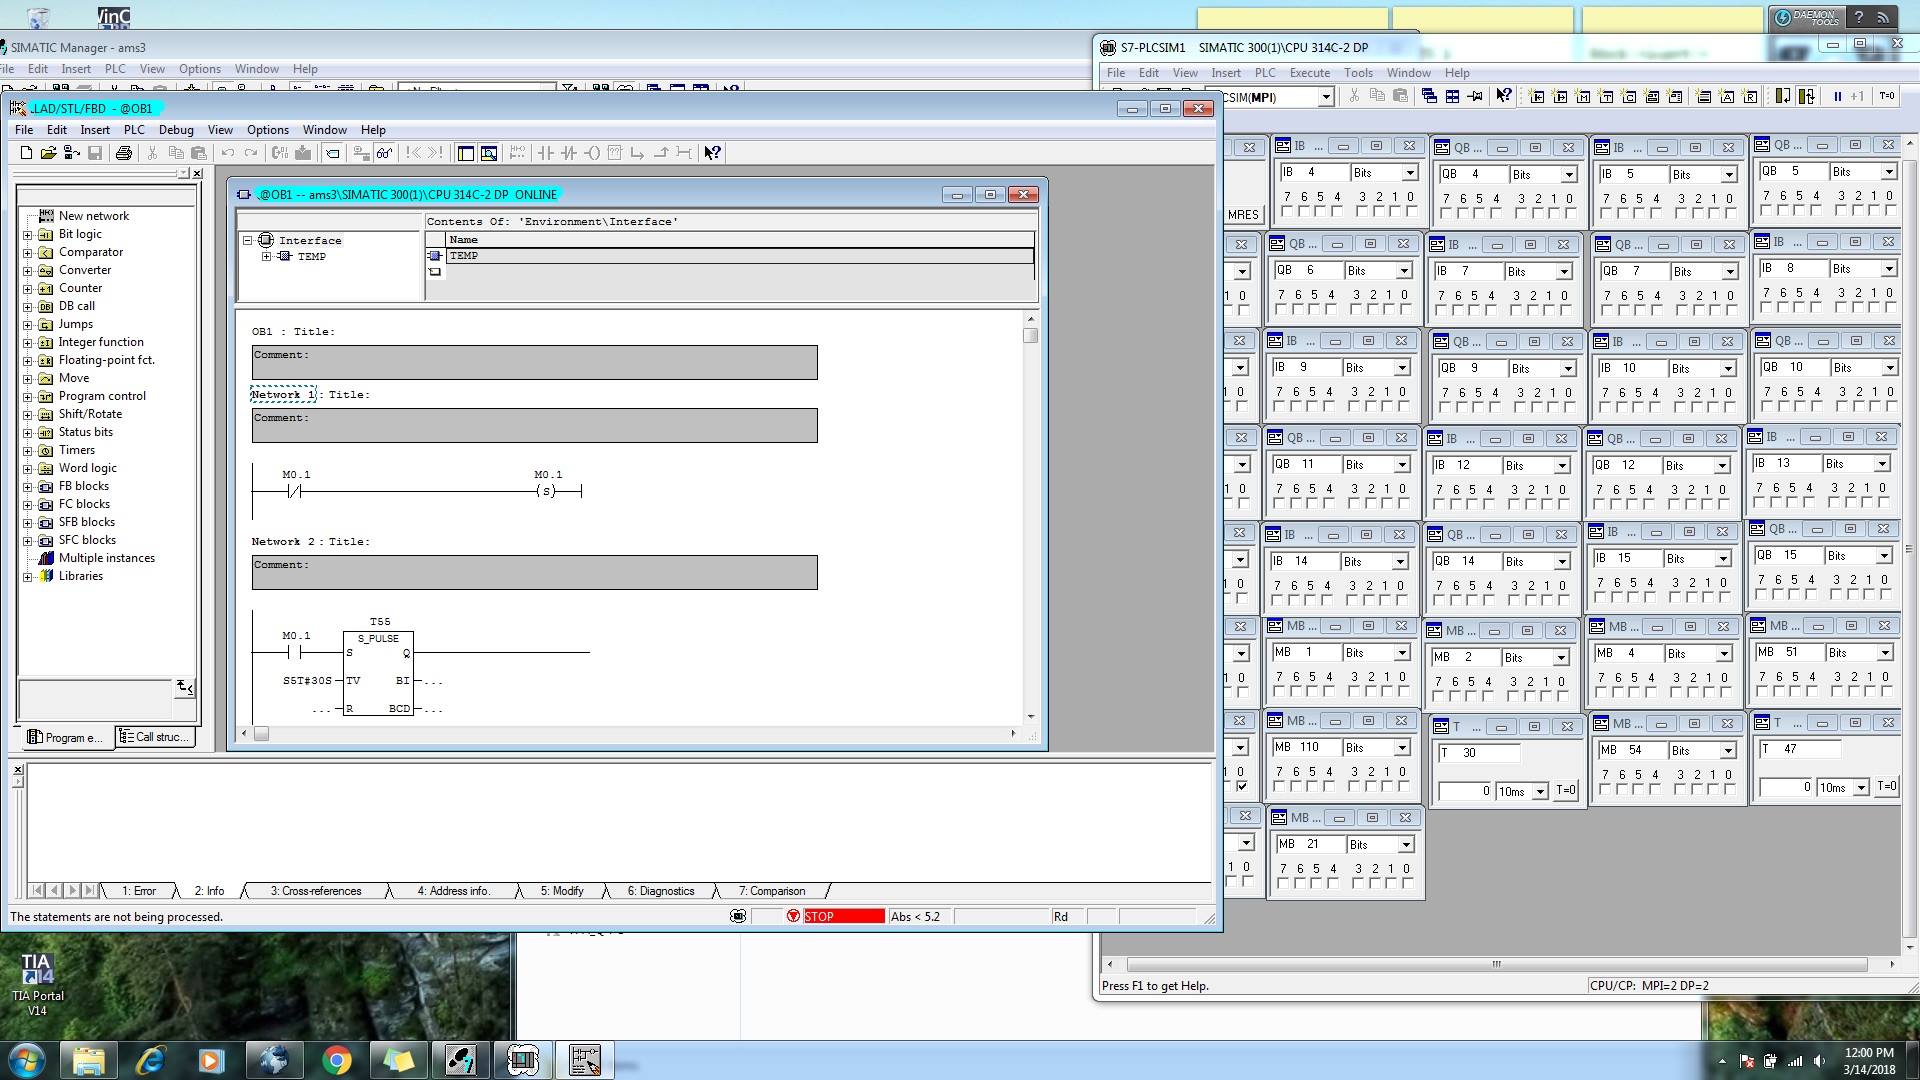
Task: Click the New block icon in LAD toolbar
Action: pyautogui.click(x=26, y=153)
